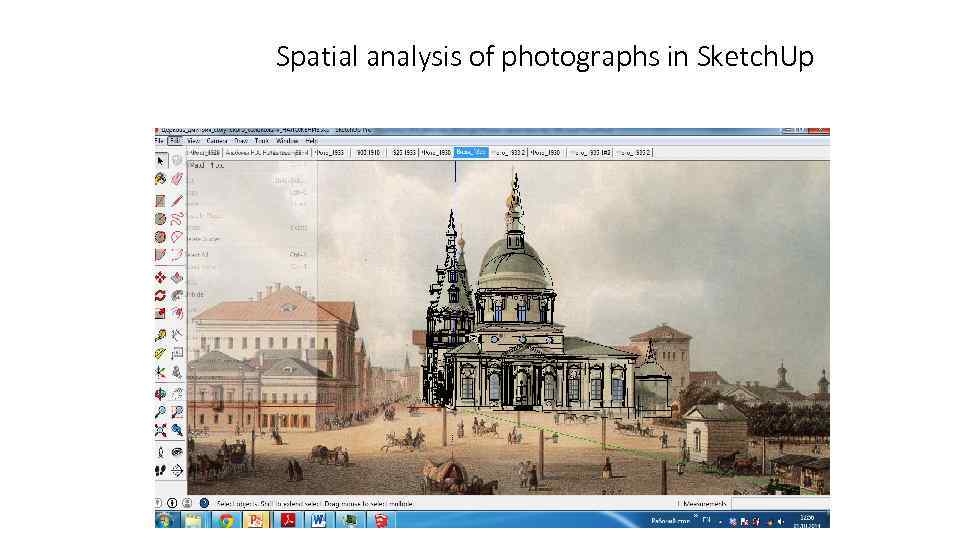The image size is (960, 540).
Task: Select the Rectangle drawing tool
Action: (160, 200)
